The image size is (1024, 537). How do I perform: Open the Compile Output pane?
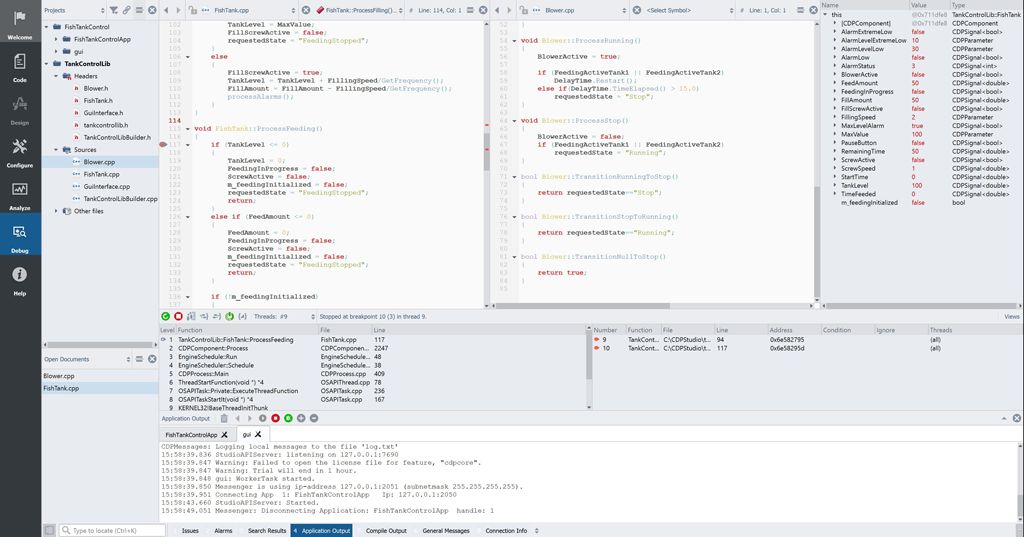(x=386, y=530)
